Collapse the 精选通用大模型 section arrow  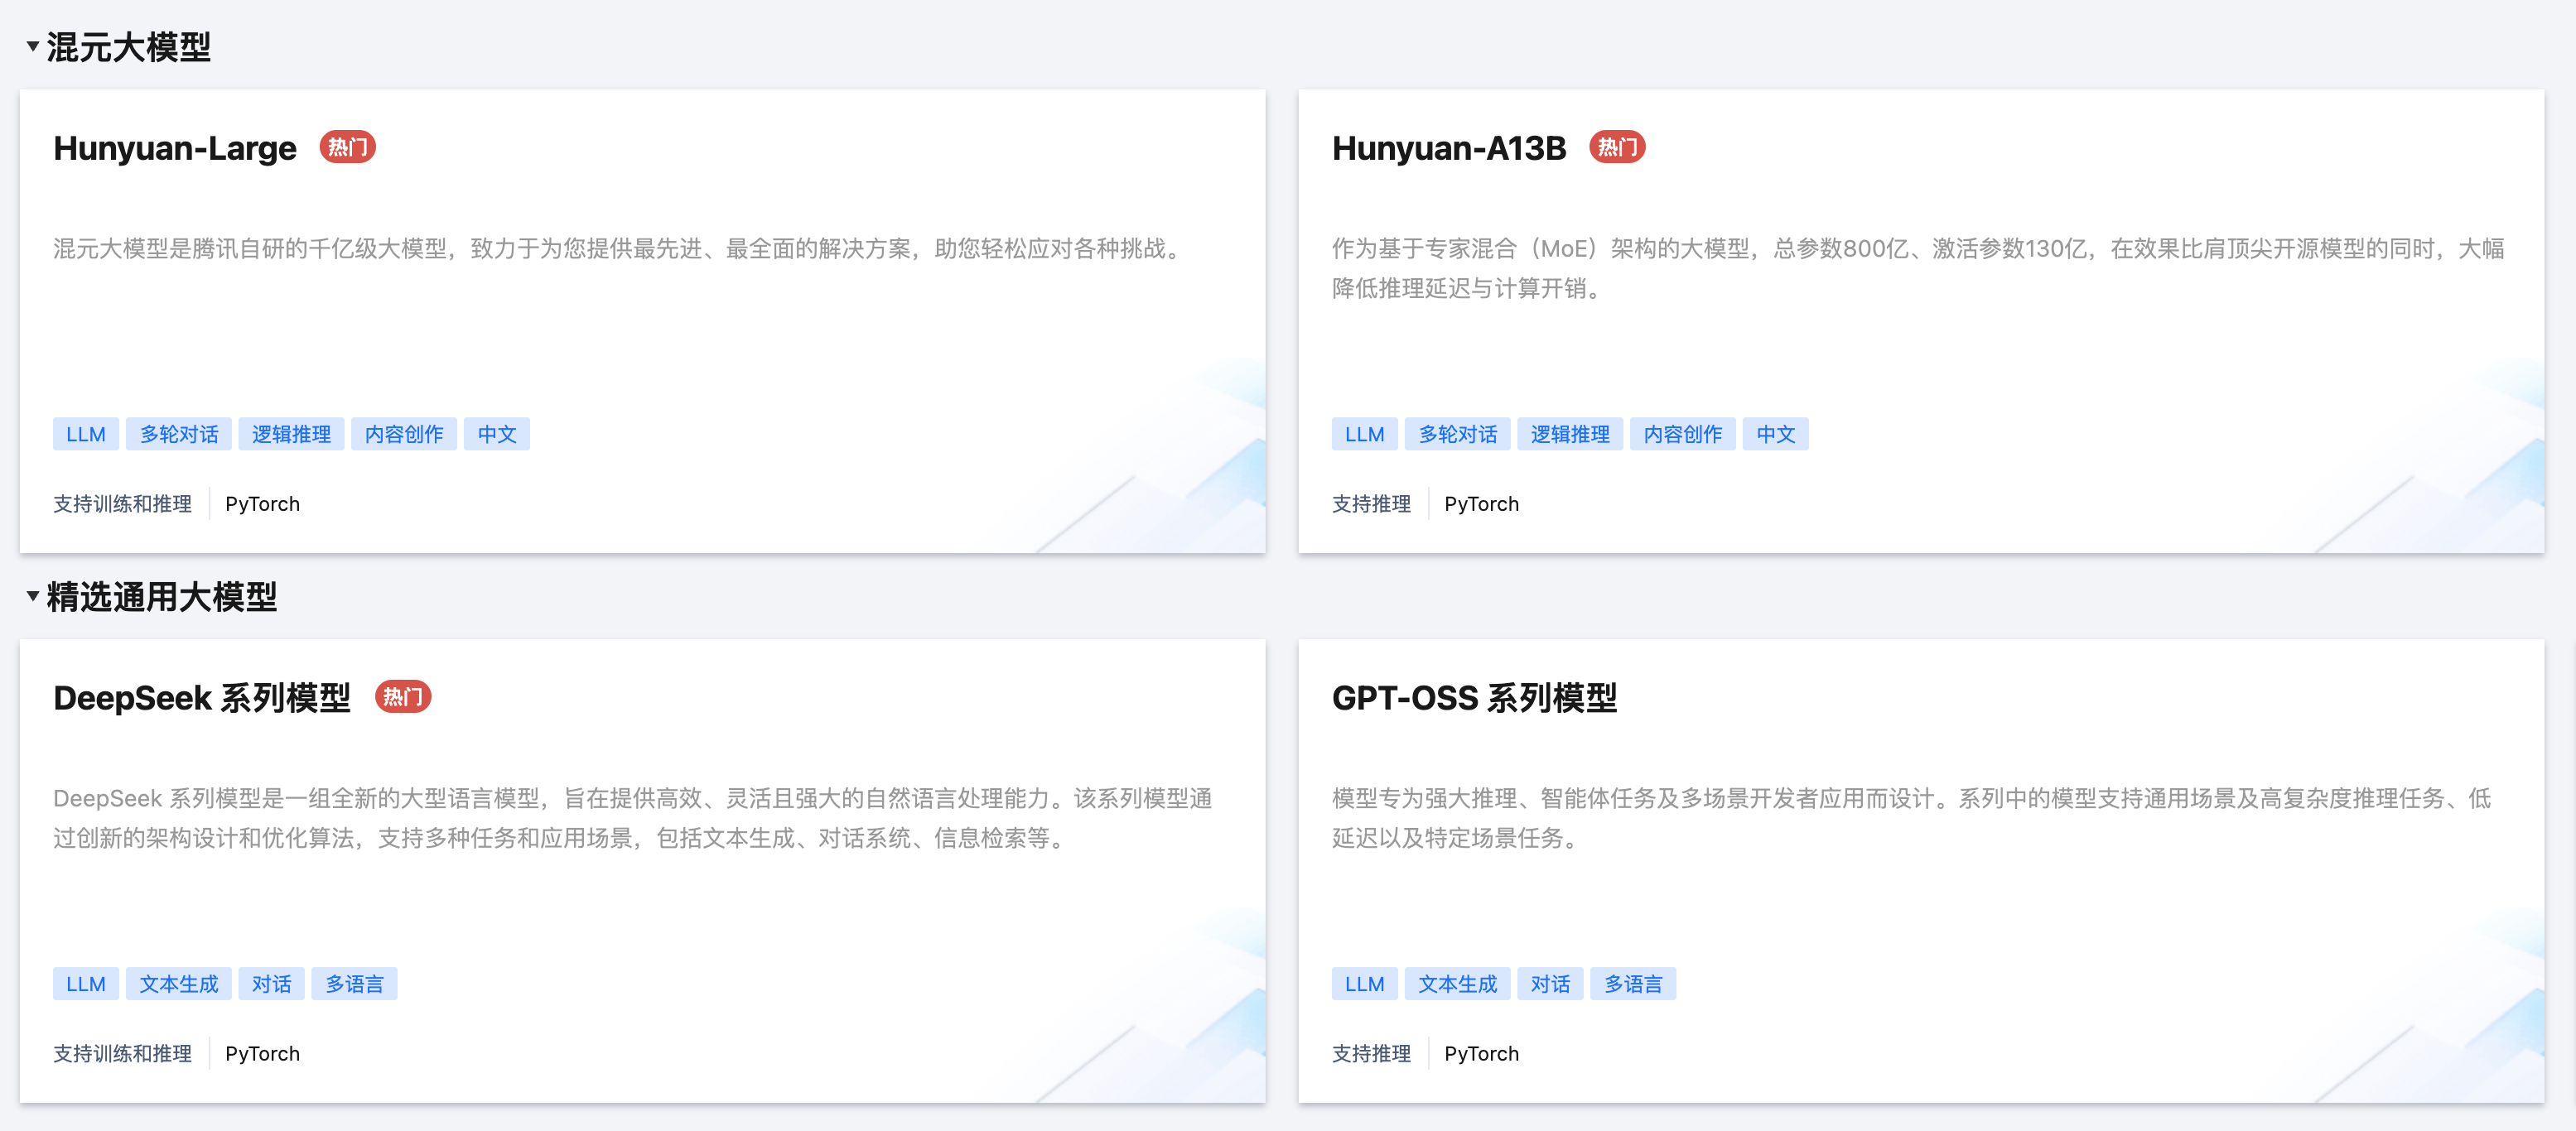32,597
